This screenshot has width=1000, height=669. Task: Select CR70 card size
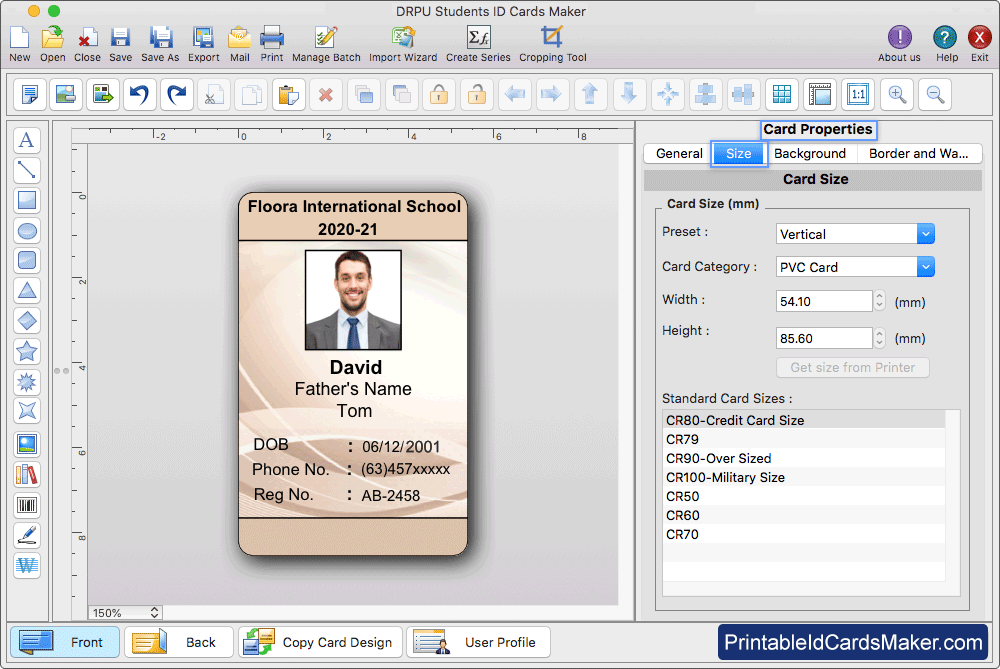(804, 534)
